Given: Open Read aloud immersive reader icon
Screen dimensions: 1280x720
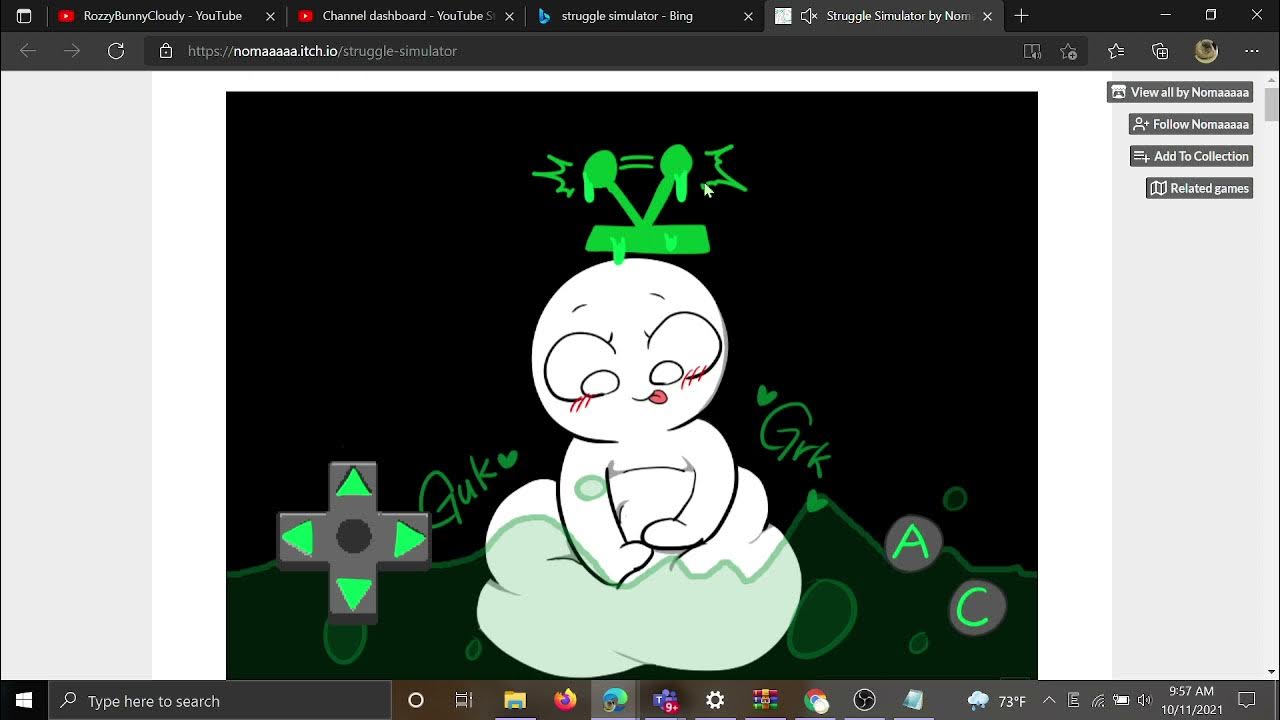Looking at the screenshot, I should [x=1032, y=51].
